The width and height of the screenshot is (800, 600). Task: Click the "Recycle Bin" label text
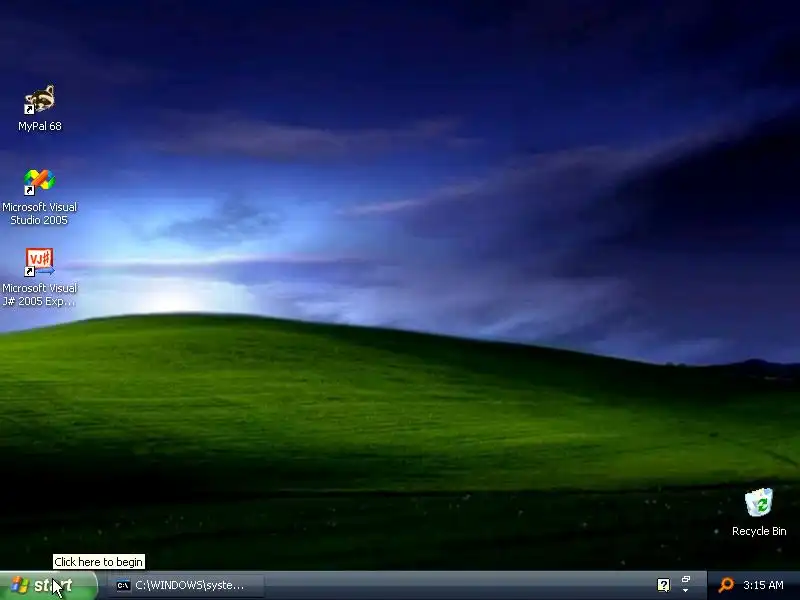(x=759, y=531)
